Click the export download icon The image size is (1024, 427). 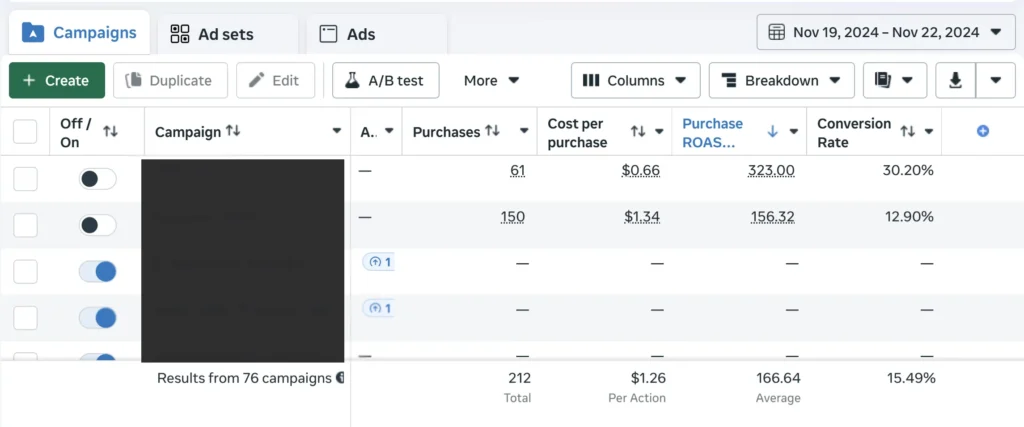(x=955, y=80)
